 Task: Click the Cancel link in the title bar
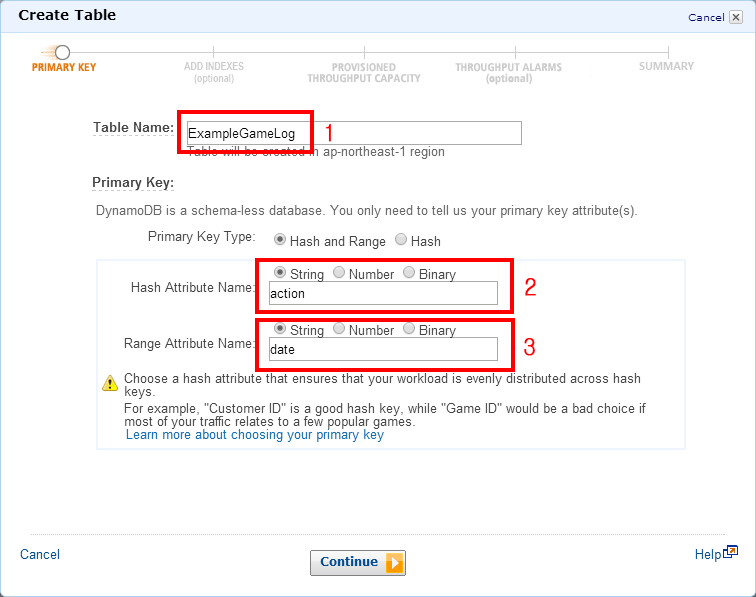(706, 17)
